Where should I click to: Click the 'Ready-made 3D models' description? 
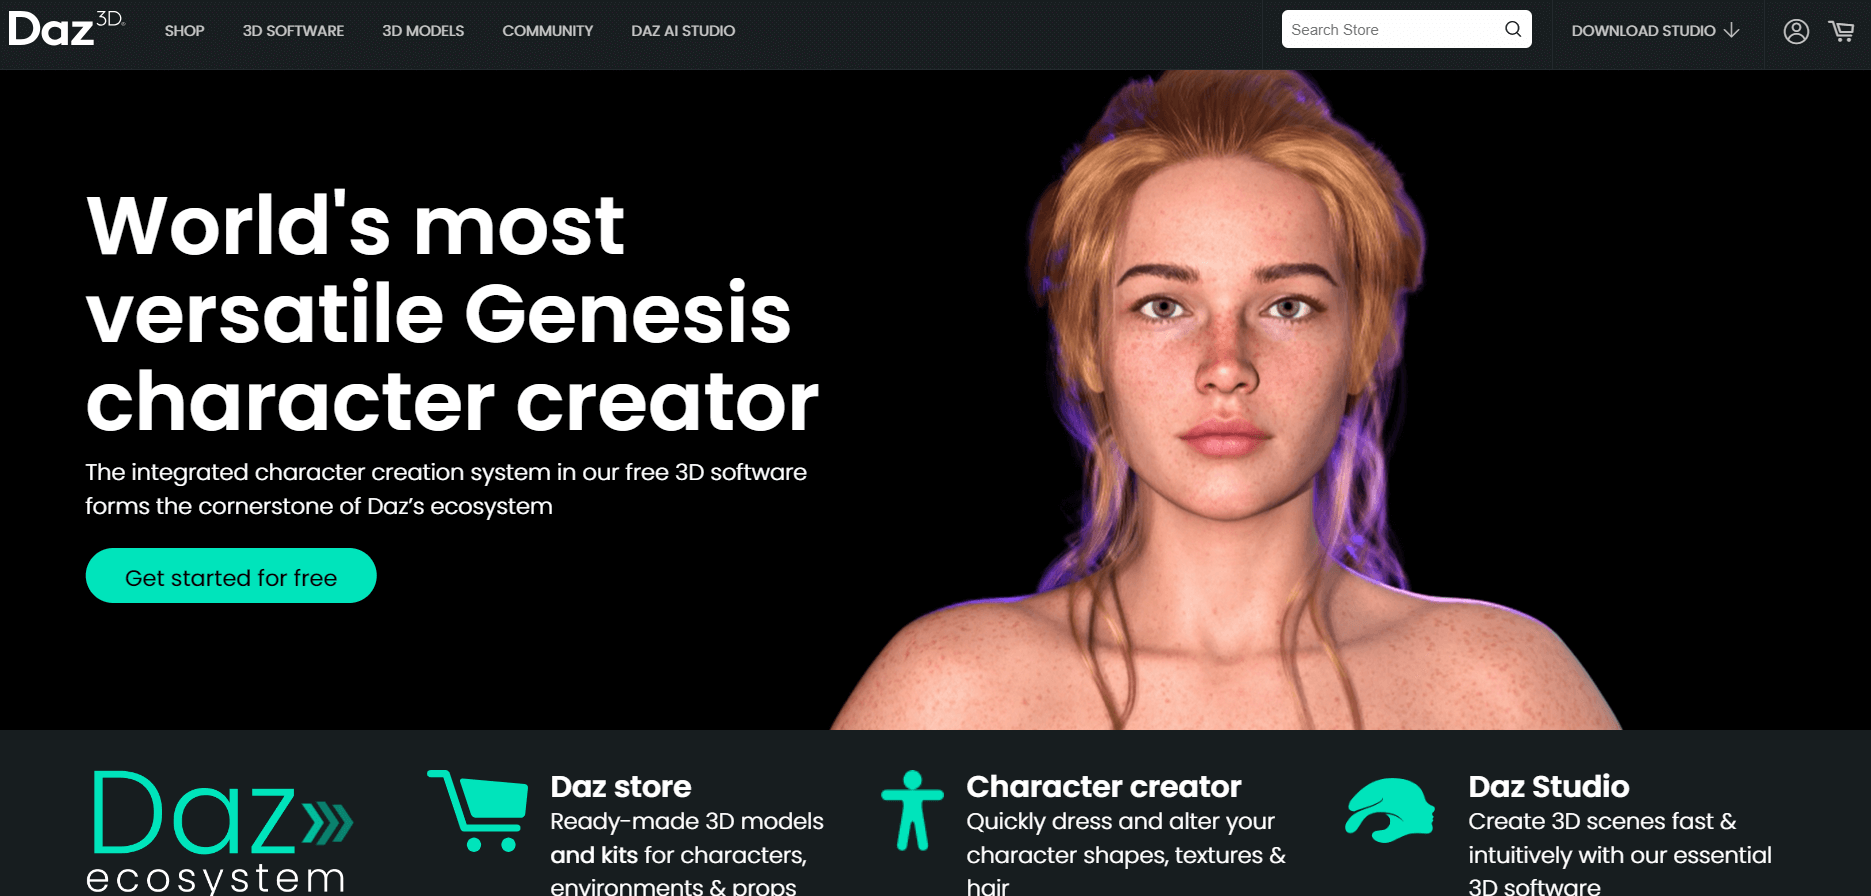click(x=687, y=855)
